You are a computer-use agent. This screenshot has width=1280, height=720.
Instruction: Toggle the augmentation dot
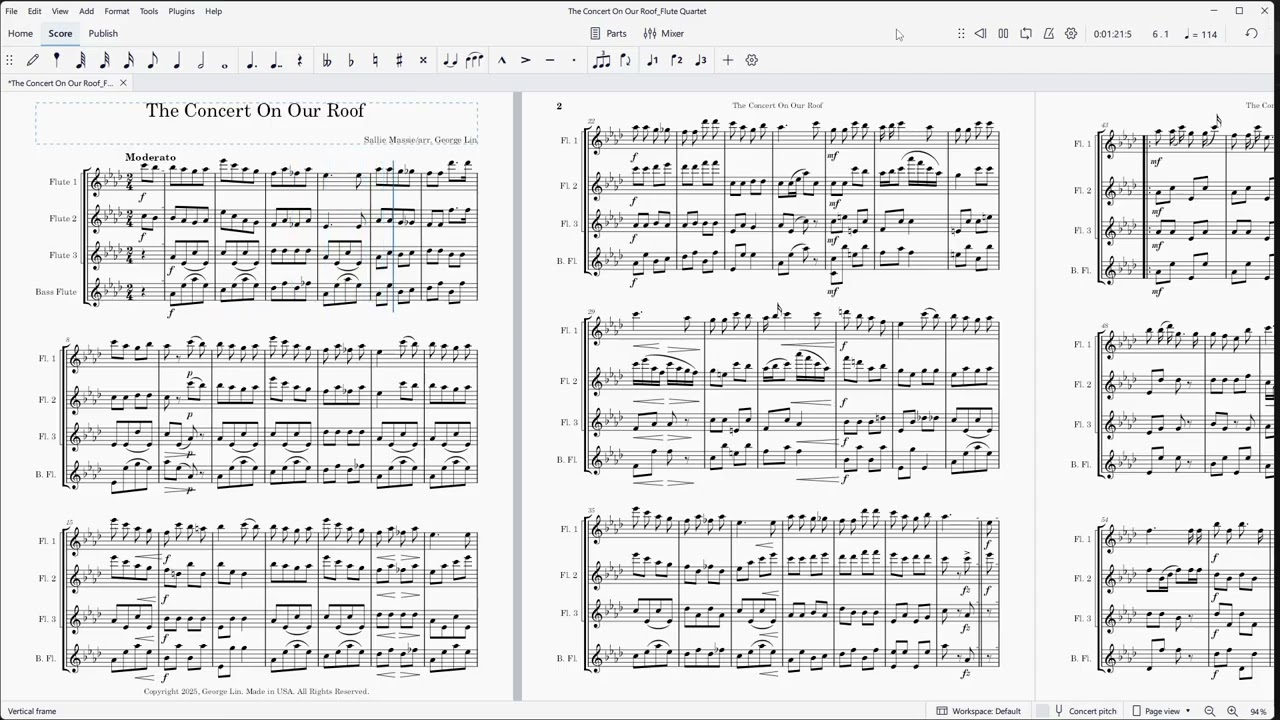[251, 60]
